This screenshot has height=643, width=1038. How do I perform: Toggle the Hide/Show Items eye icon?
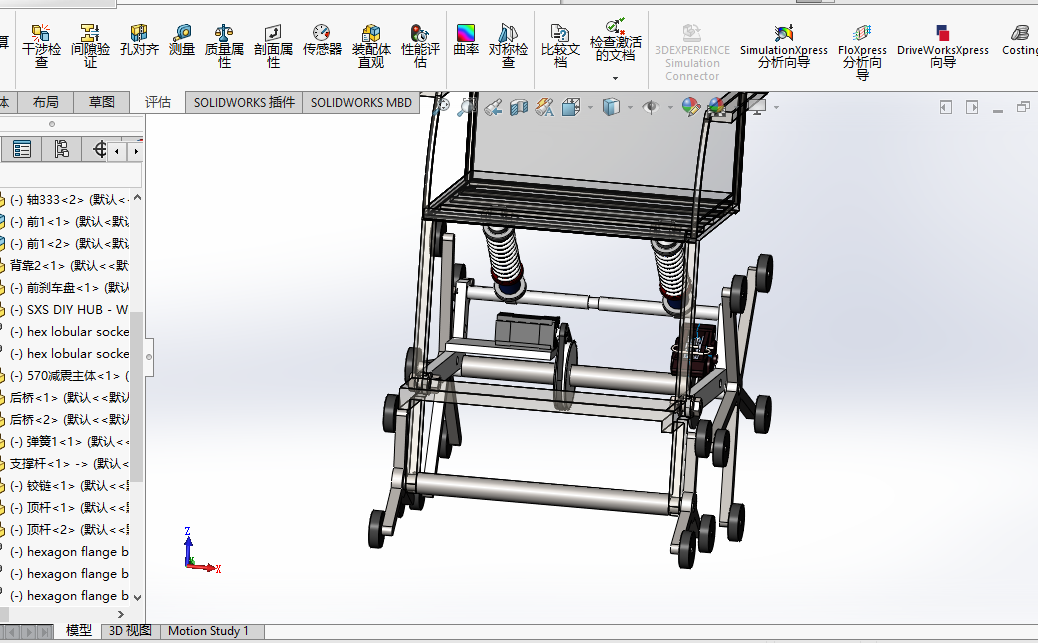651,107
